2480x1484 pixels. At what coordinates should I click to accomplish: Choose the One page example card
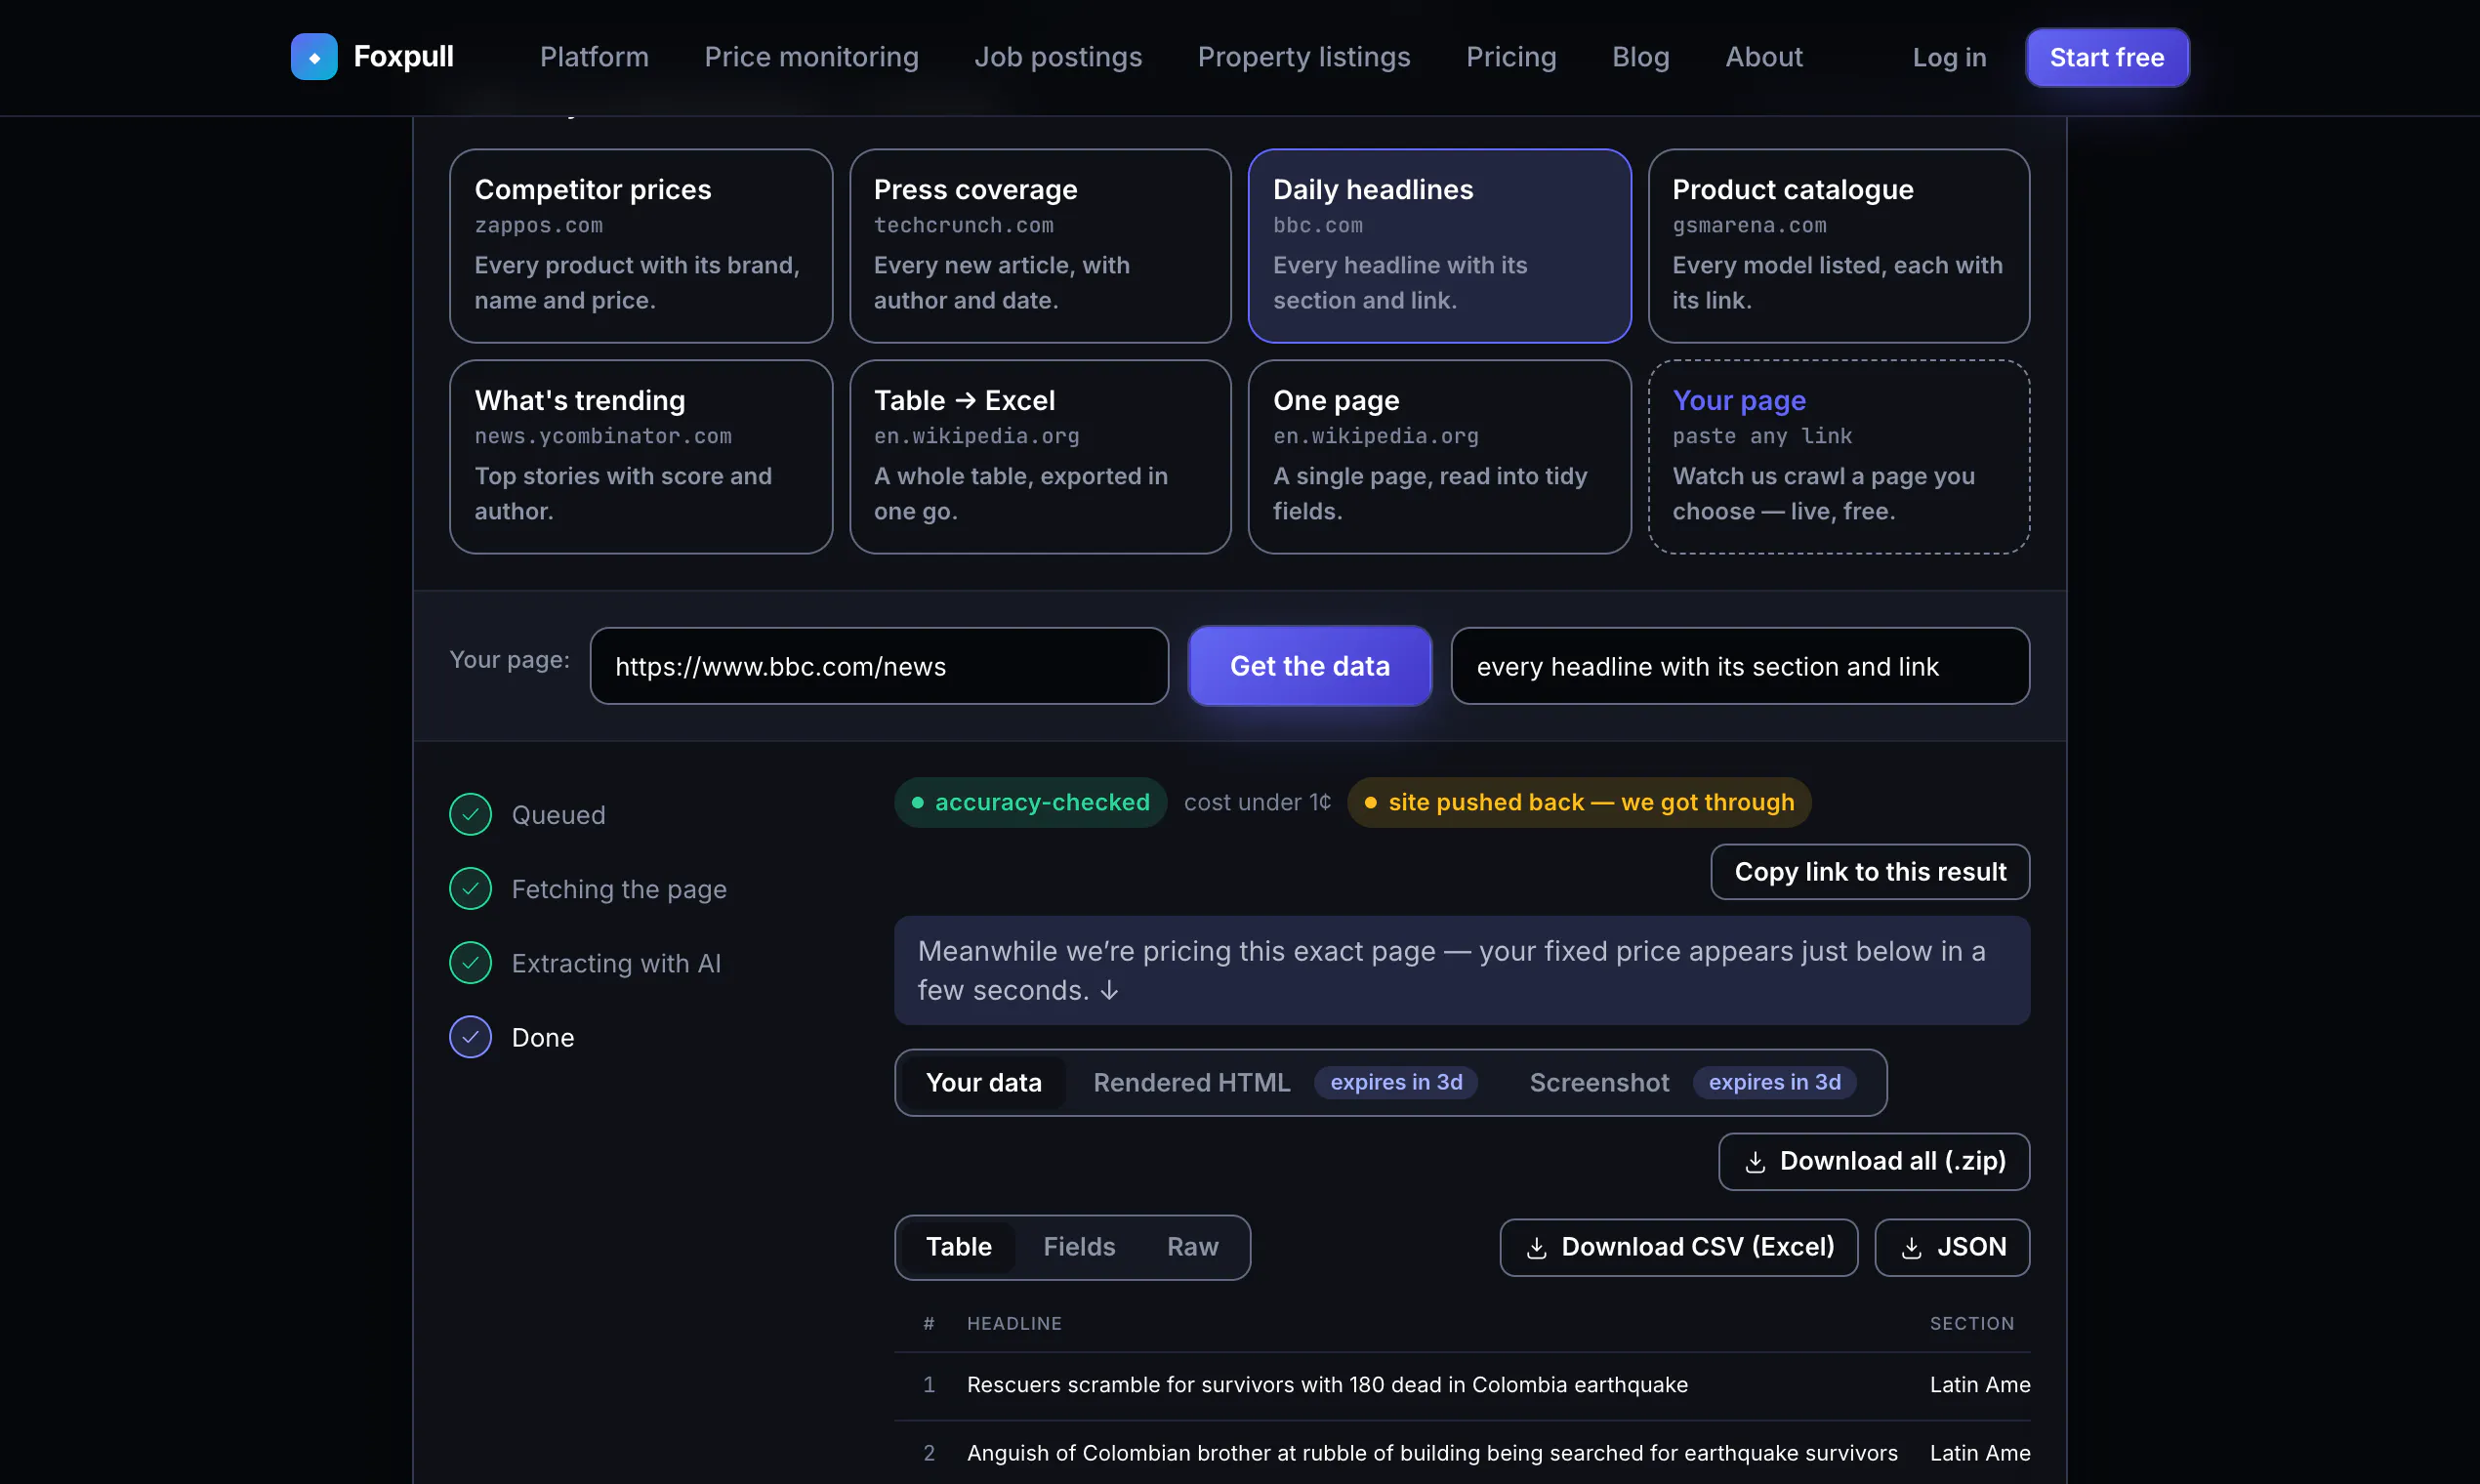pyautogui.click(x=1439, y=457)
